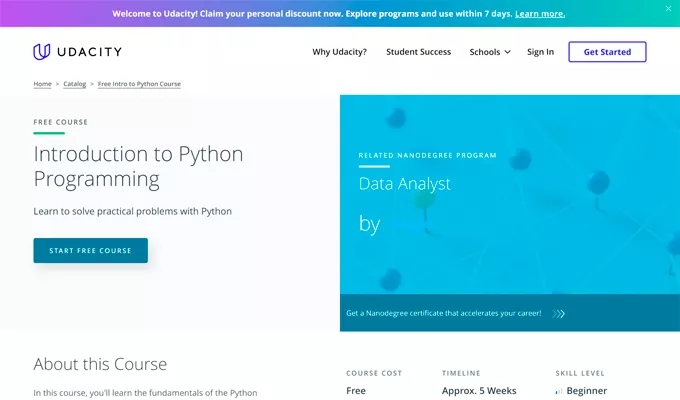Click the TIMELINE label
This screenshot has height=400, width=680.
pyautogui.click(x=461, y=373)
